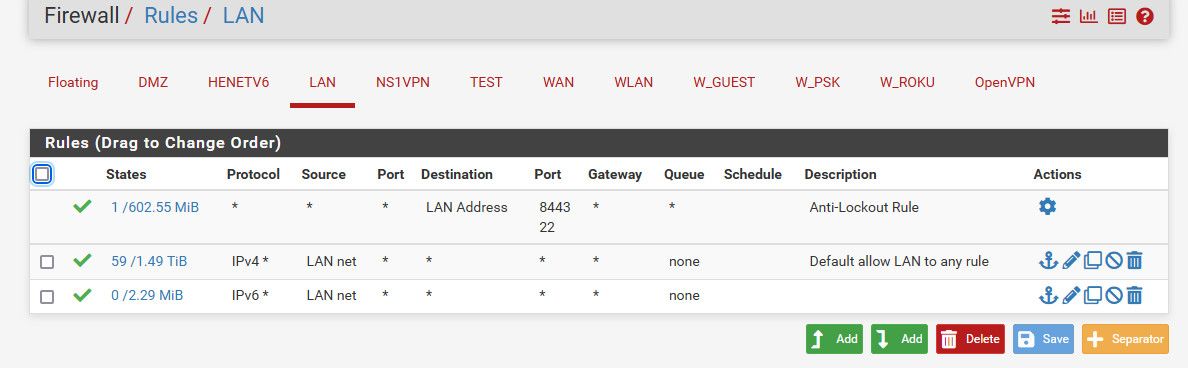
Task: Switch to the WAN tab
Action: (x=558, y=83)
